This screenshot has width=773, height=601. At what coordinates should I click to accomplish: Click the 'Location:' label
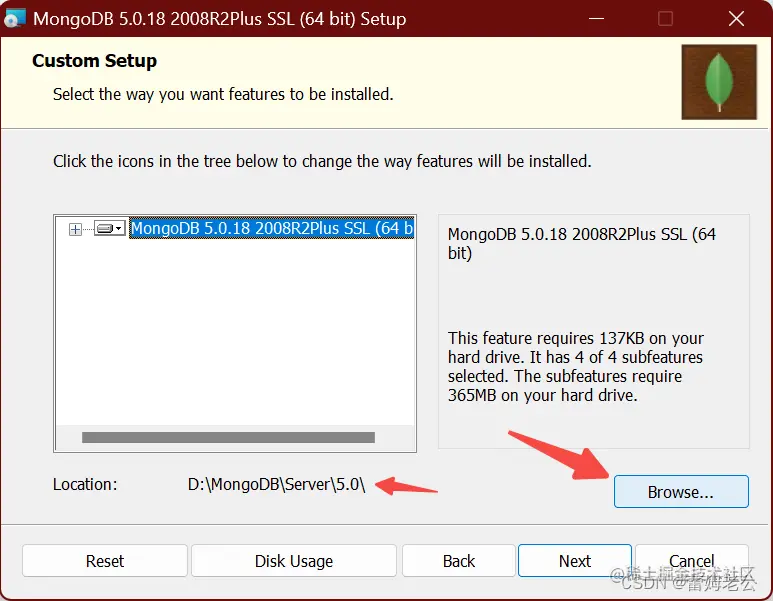coord(85,485)
